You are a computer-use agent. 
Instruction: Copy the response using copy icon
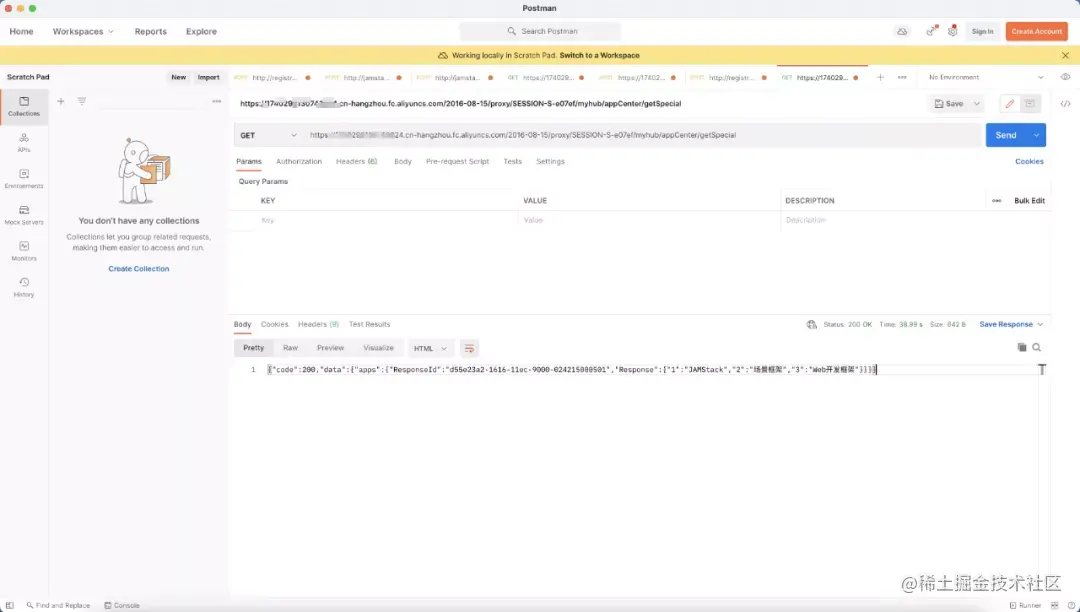pos(1021,348)
